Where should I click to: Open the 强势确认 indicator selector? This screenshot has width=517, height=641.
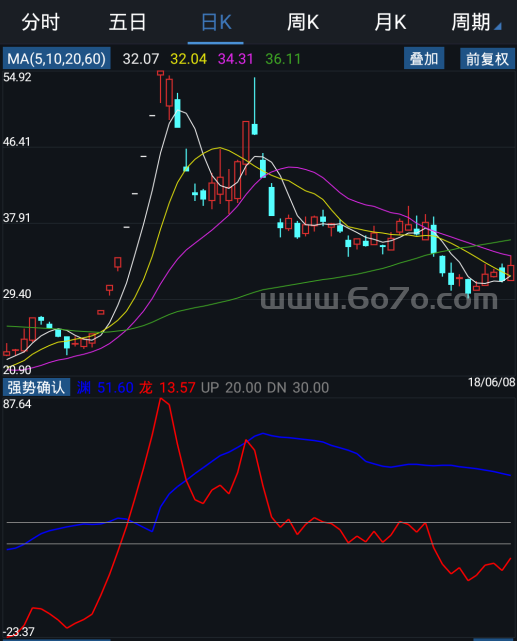(x=36, y=387)
